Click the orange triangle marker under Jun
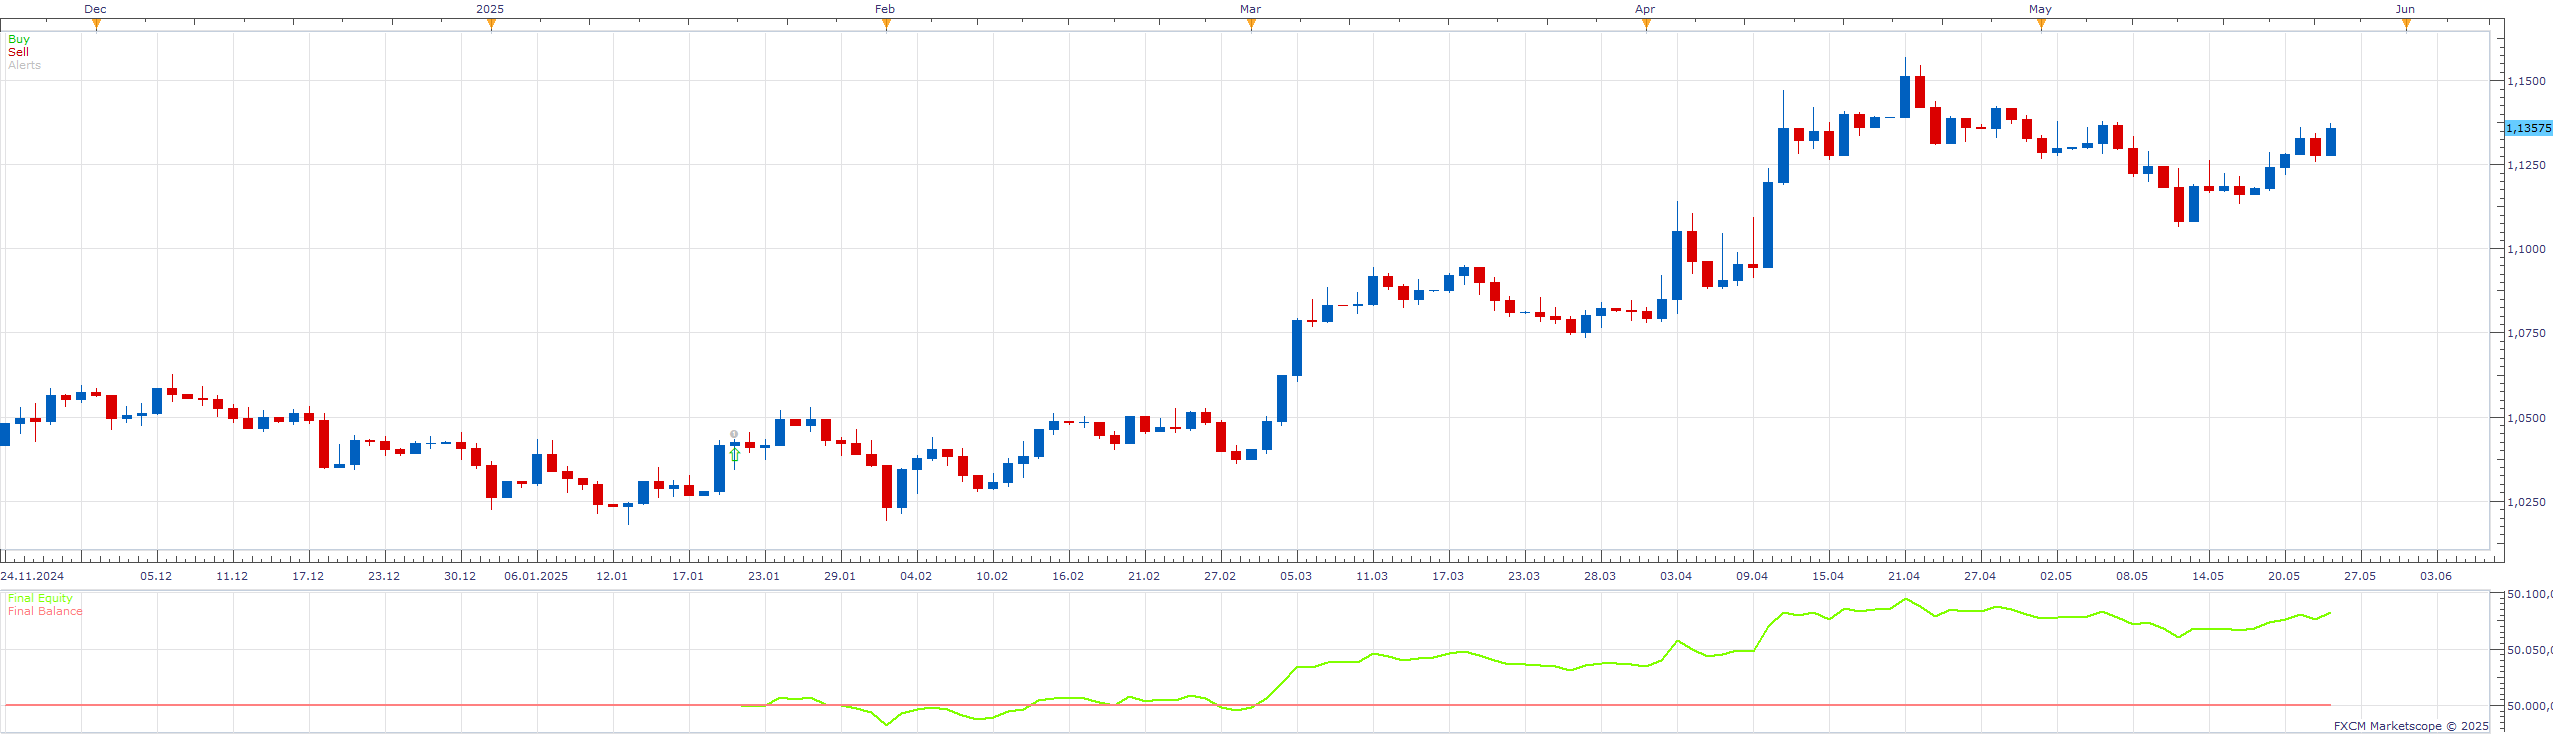The image size is (2555, 734). coord(2406,24)
